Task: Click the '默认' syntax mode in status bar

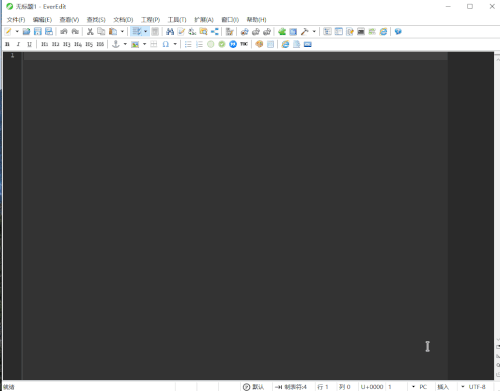Action: coord(254,387)
